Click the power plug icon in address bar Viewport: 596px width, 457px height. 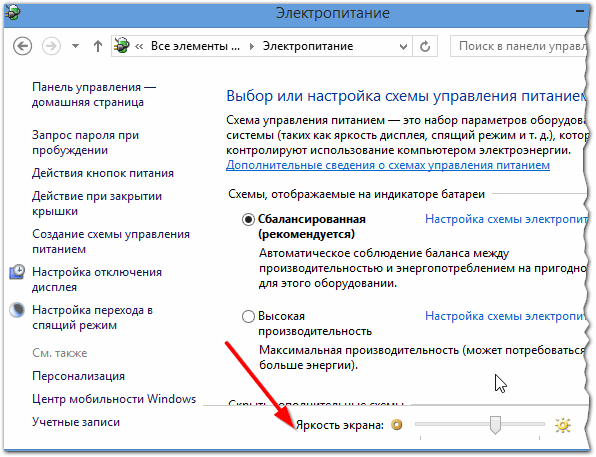click(122, 46)
